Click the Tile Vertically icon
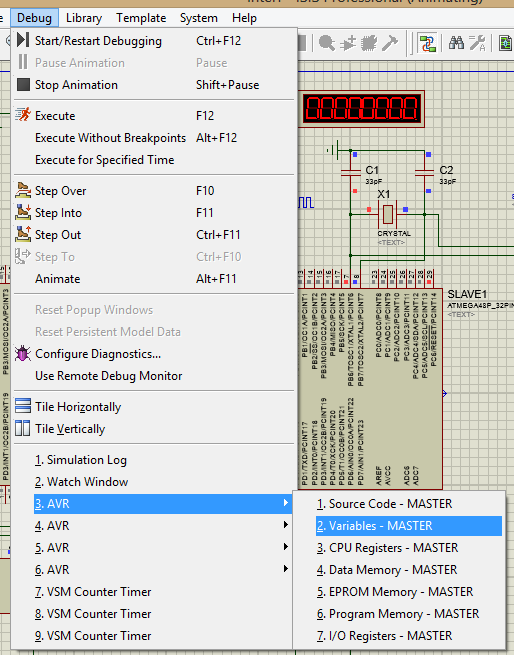514x655 pixels. pos(23,429)
